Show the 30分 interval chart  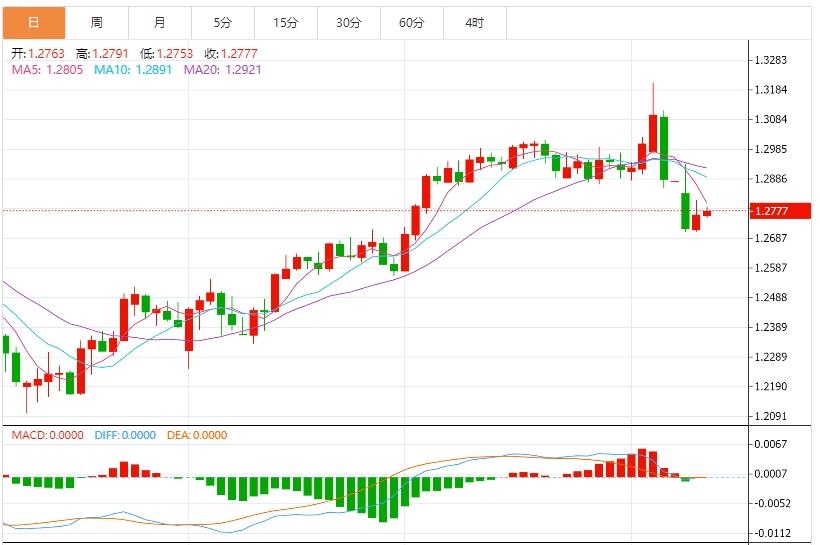(348, 22)
